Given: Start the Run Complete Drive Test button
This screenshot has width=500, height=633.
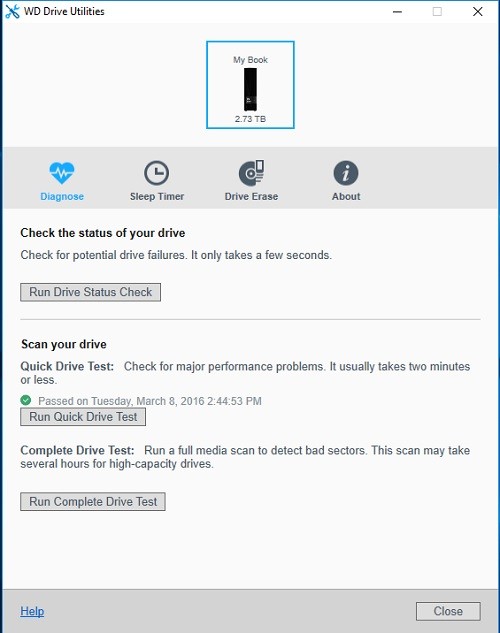Looking at the screenshot, I should (93, 501).
